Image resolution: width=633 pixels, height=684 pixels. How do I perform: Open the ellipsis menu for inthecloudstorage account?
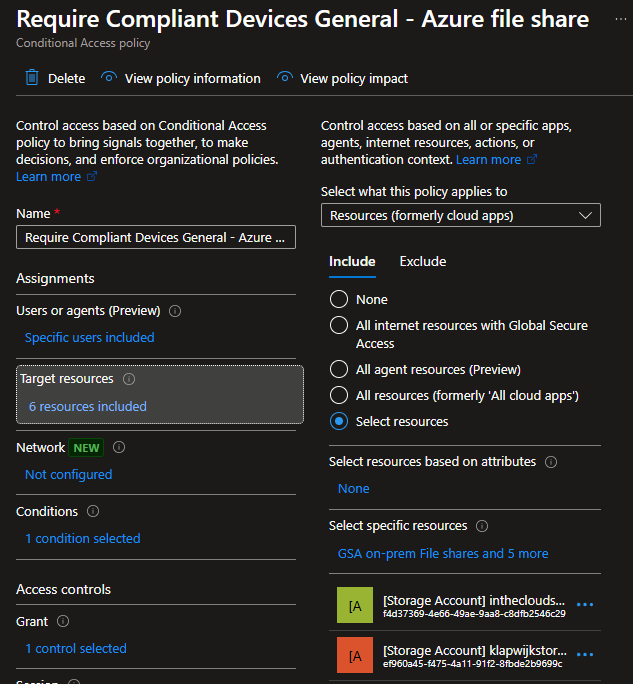coord(585,605)
